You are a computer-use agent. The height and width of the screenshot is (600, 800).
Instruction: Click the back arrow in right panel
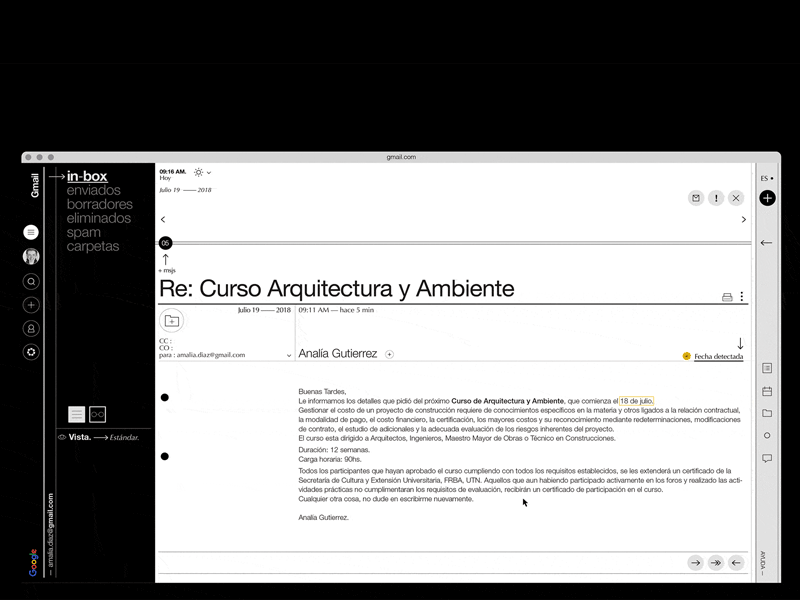pos(766,243)
